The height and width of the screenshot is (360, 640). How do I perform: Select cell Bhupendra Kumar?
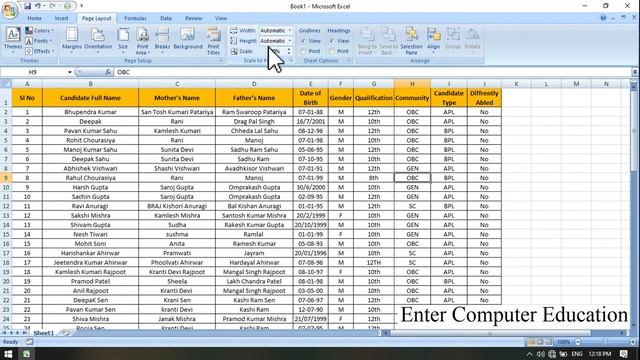point(90,112)
